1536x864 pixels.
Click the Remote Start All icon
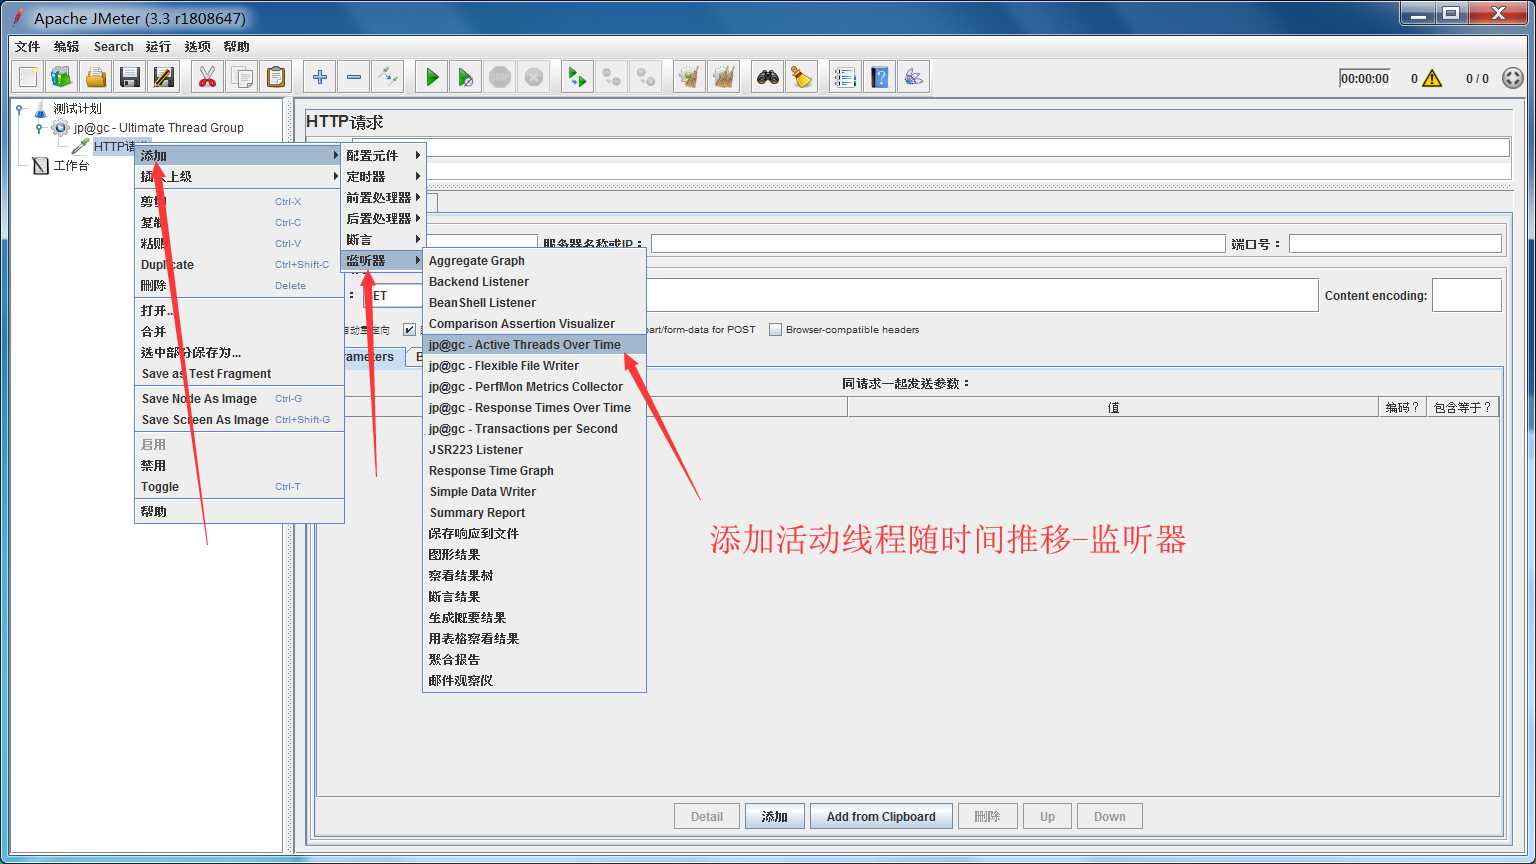(x=577, y=77)
